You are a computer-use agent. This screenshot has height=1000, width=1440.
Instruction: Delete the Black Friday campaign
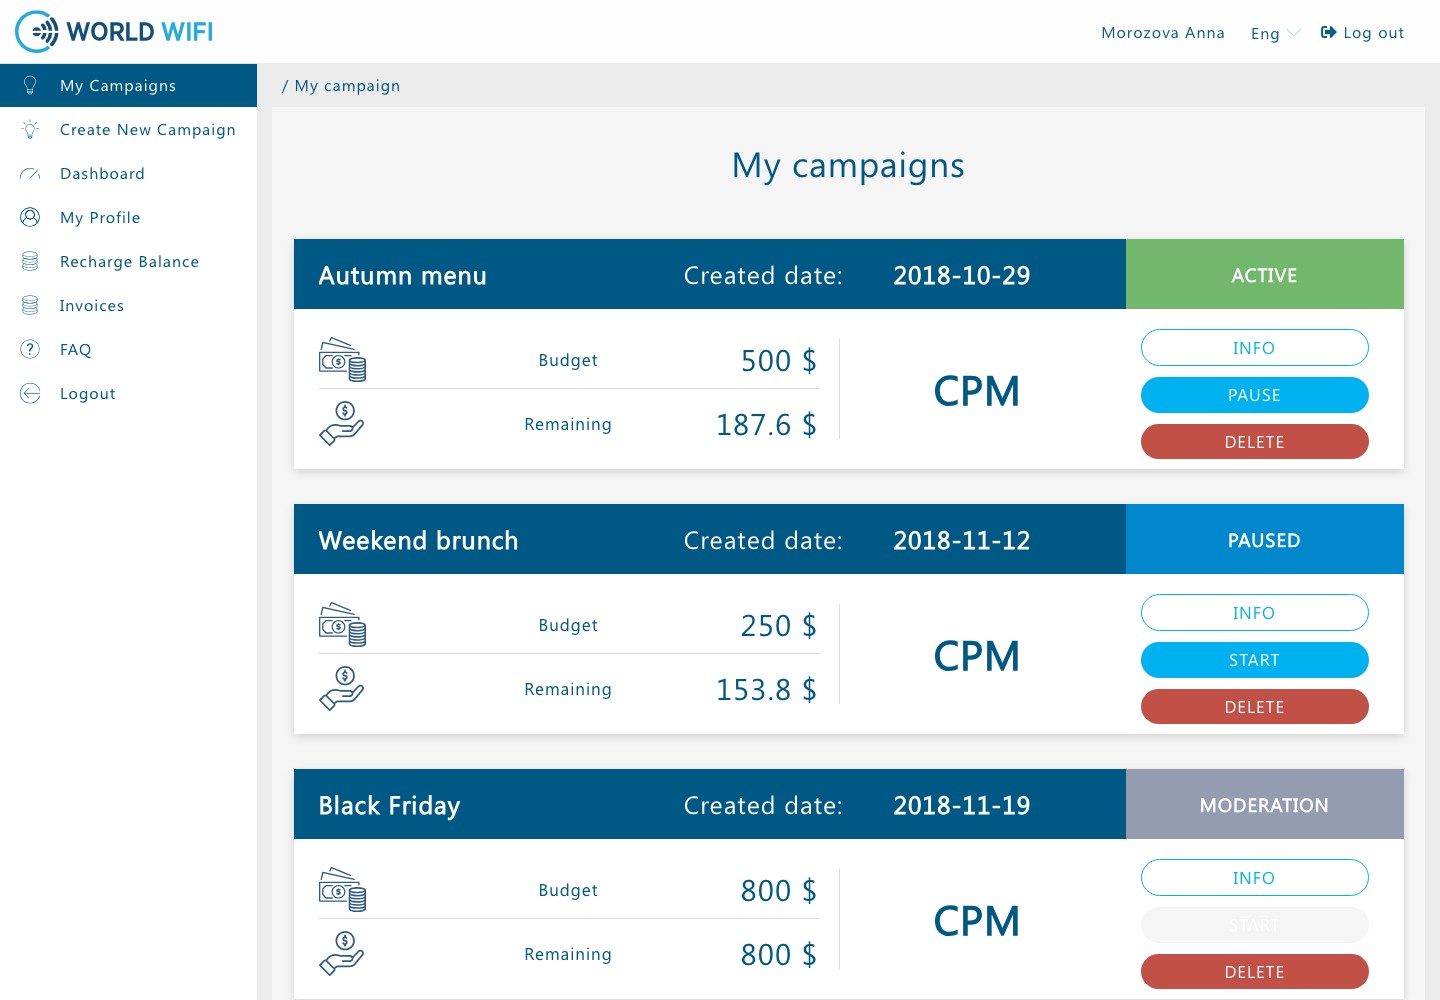tap(1254, 972)
